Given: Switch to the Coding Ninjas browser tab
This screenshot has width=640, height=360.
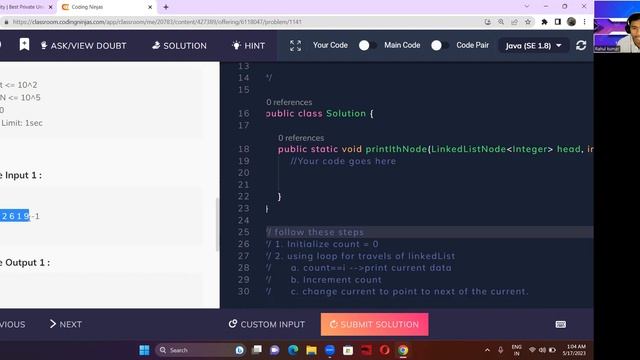Looking at the screenshot, I should (x=106, y=7).
